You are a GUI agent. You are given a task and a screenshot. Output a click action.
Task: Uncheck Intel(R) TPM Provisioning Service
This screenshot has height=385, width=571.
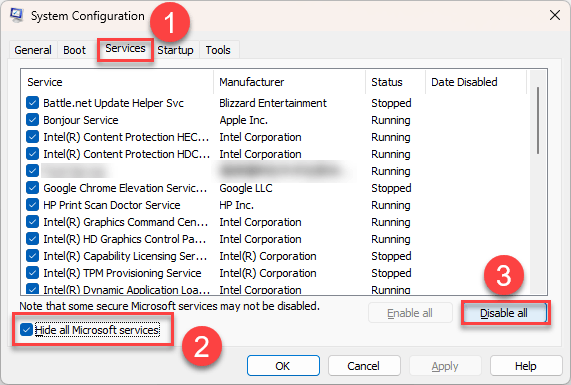[32, 273]
